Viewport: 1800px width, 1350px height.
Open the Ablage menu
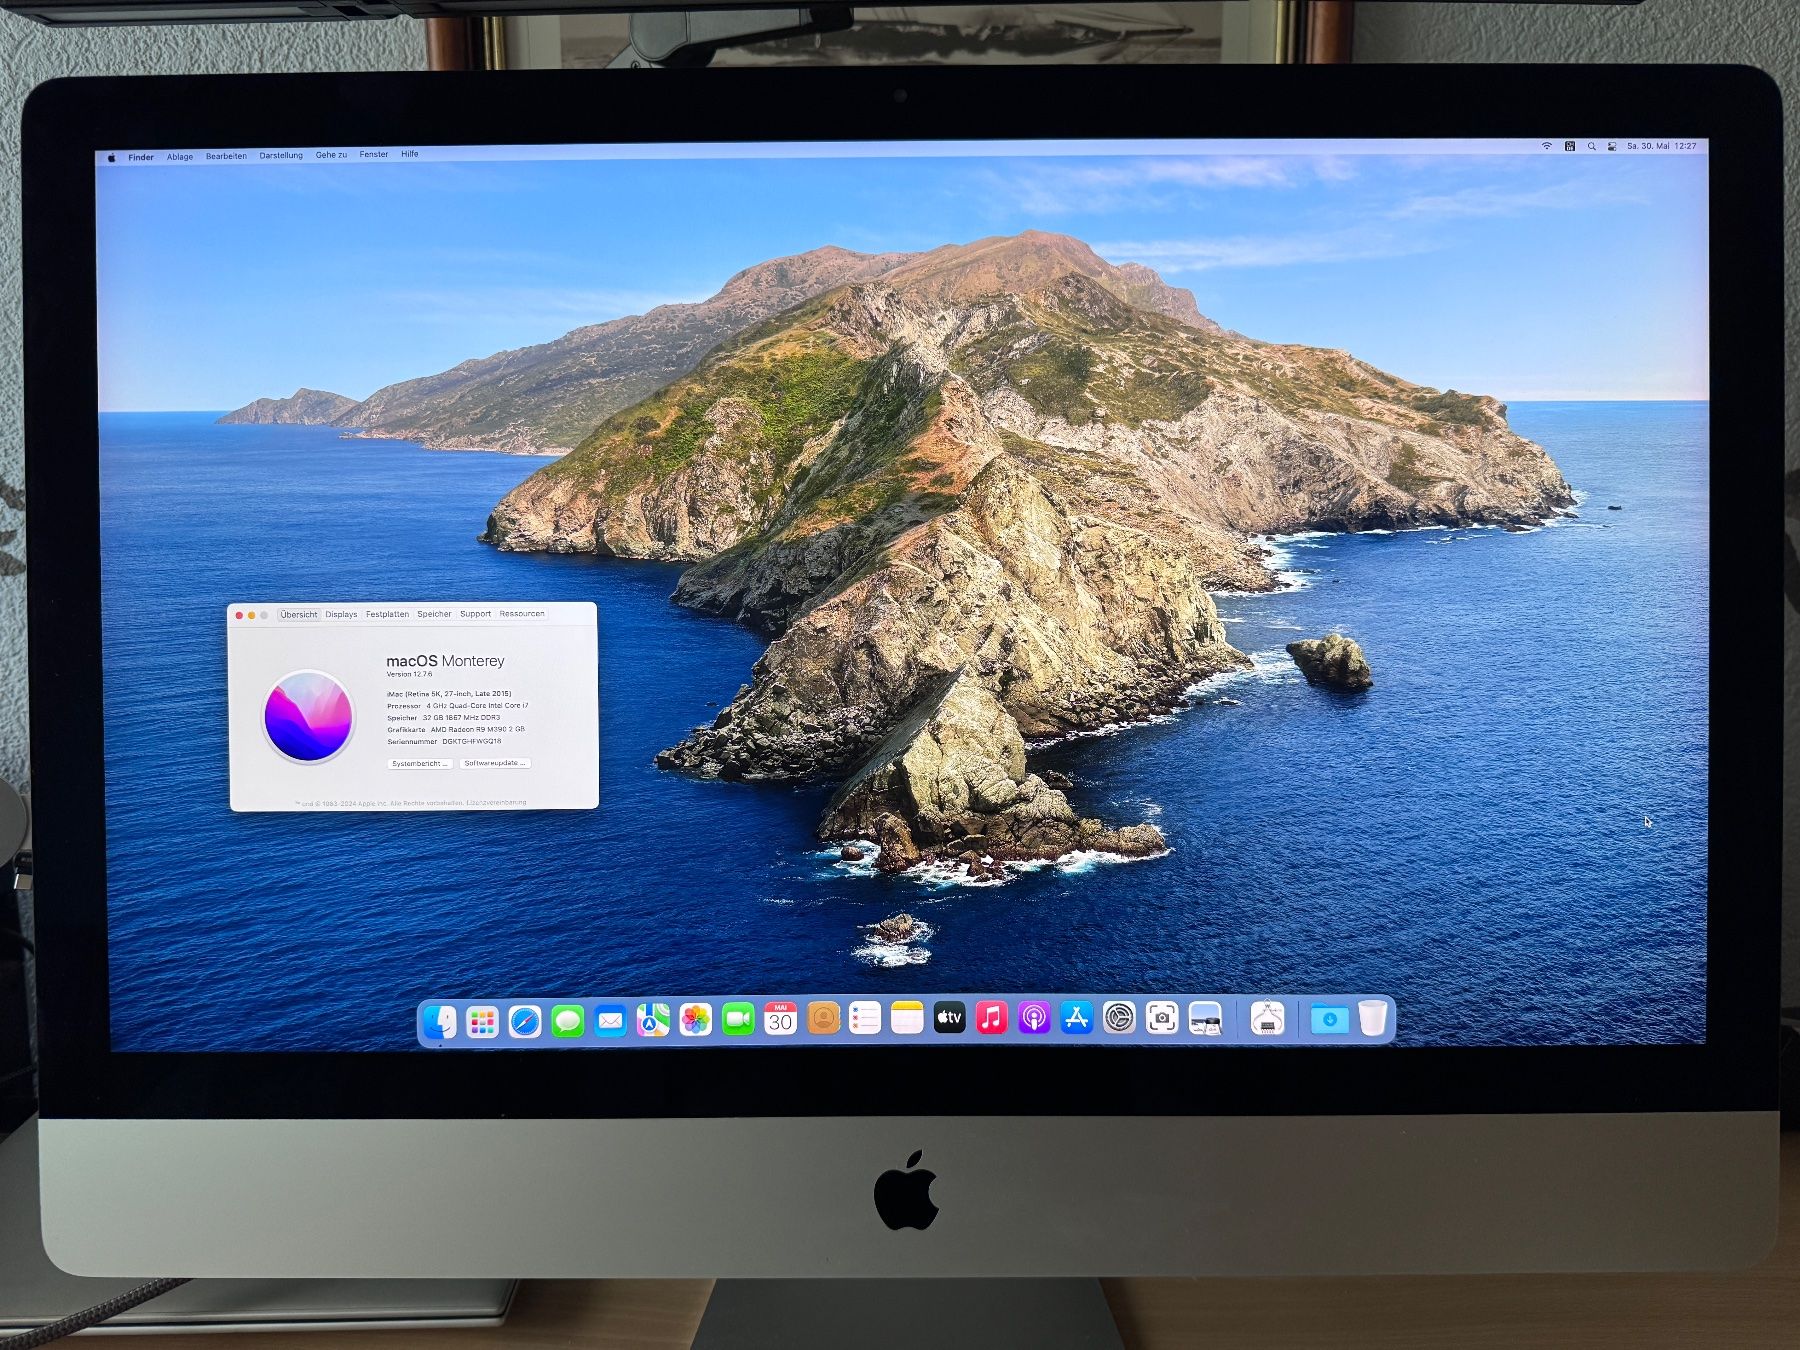(x=180, y=157)
